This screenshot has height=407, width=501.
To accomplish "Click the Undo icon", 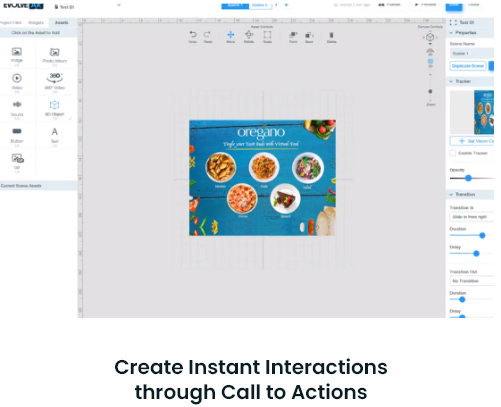I will [x=193, y=36].
